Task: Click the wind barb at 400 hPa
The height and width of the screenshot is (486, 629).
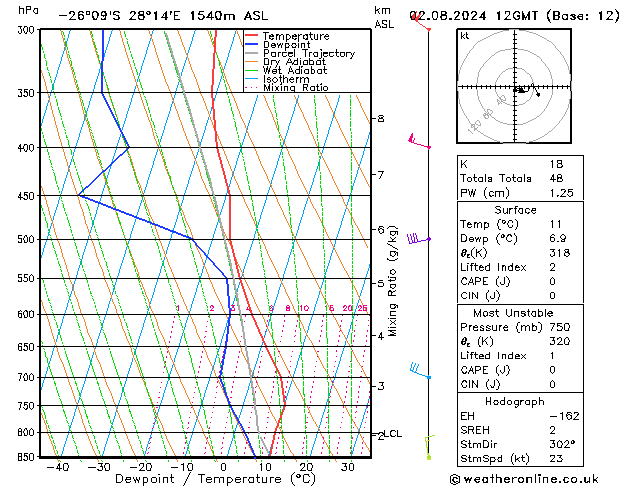Action: [419, 142]
